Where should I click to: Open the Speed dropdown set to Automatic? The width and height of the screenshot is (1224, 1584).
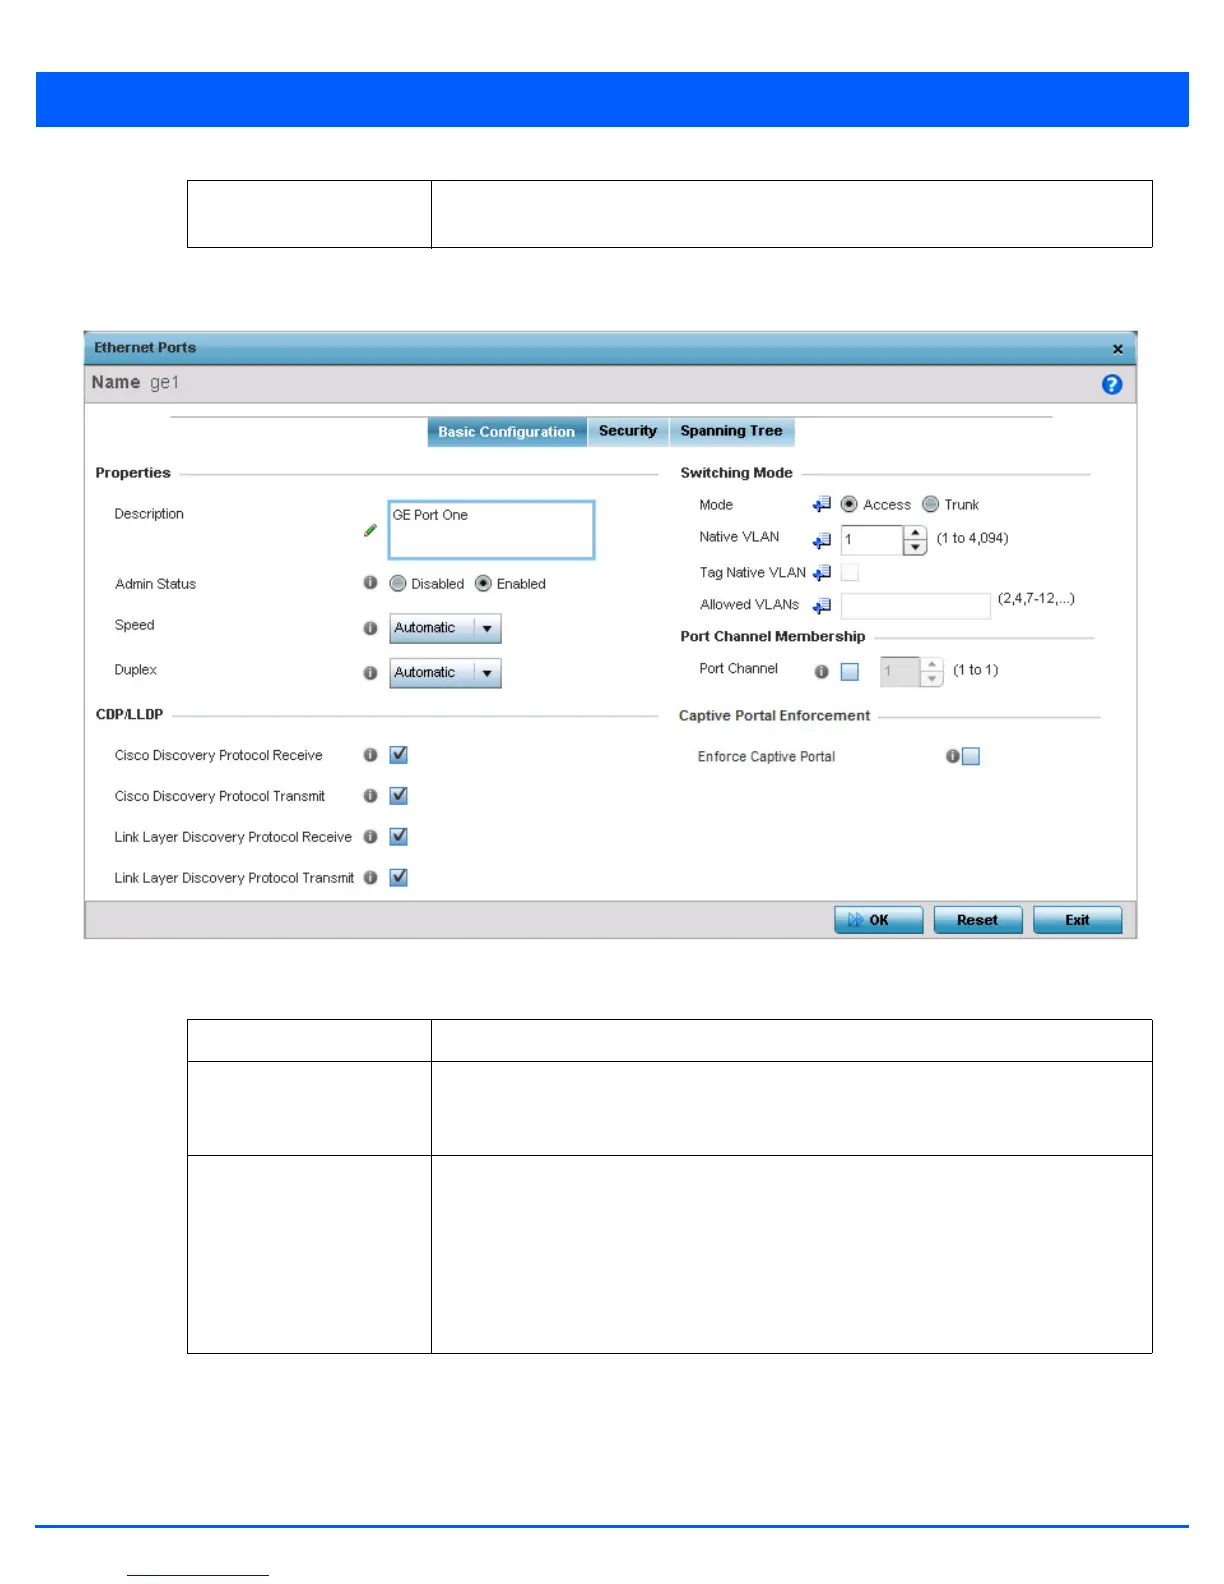(x=445, y=629)
